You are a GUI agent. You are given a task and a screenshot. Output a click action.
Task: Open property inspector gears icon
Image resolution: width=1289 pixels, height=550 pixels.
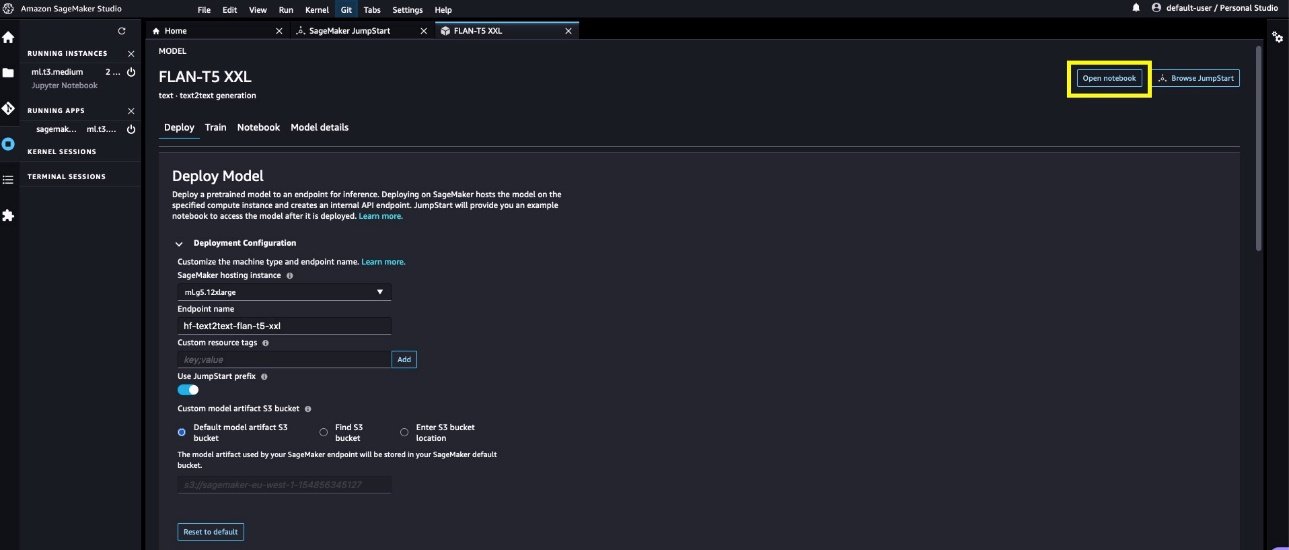point(1277,37)
